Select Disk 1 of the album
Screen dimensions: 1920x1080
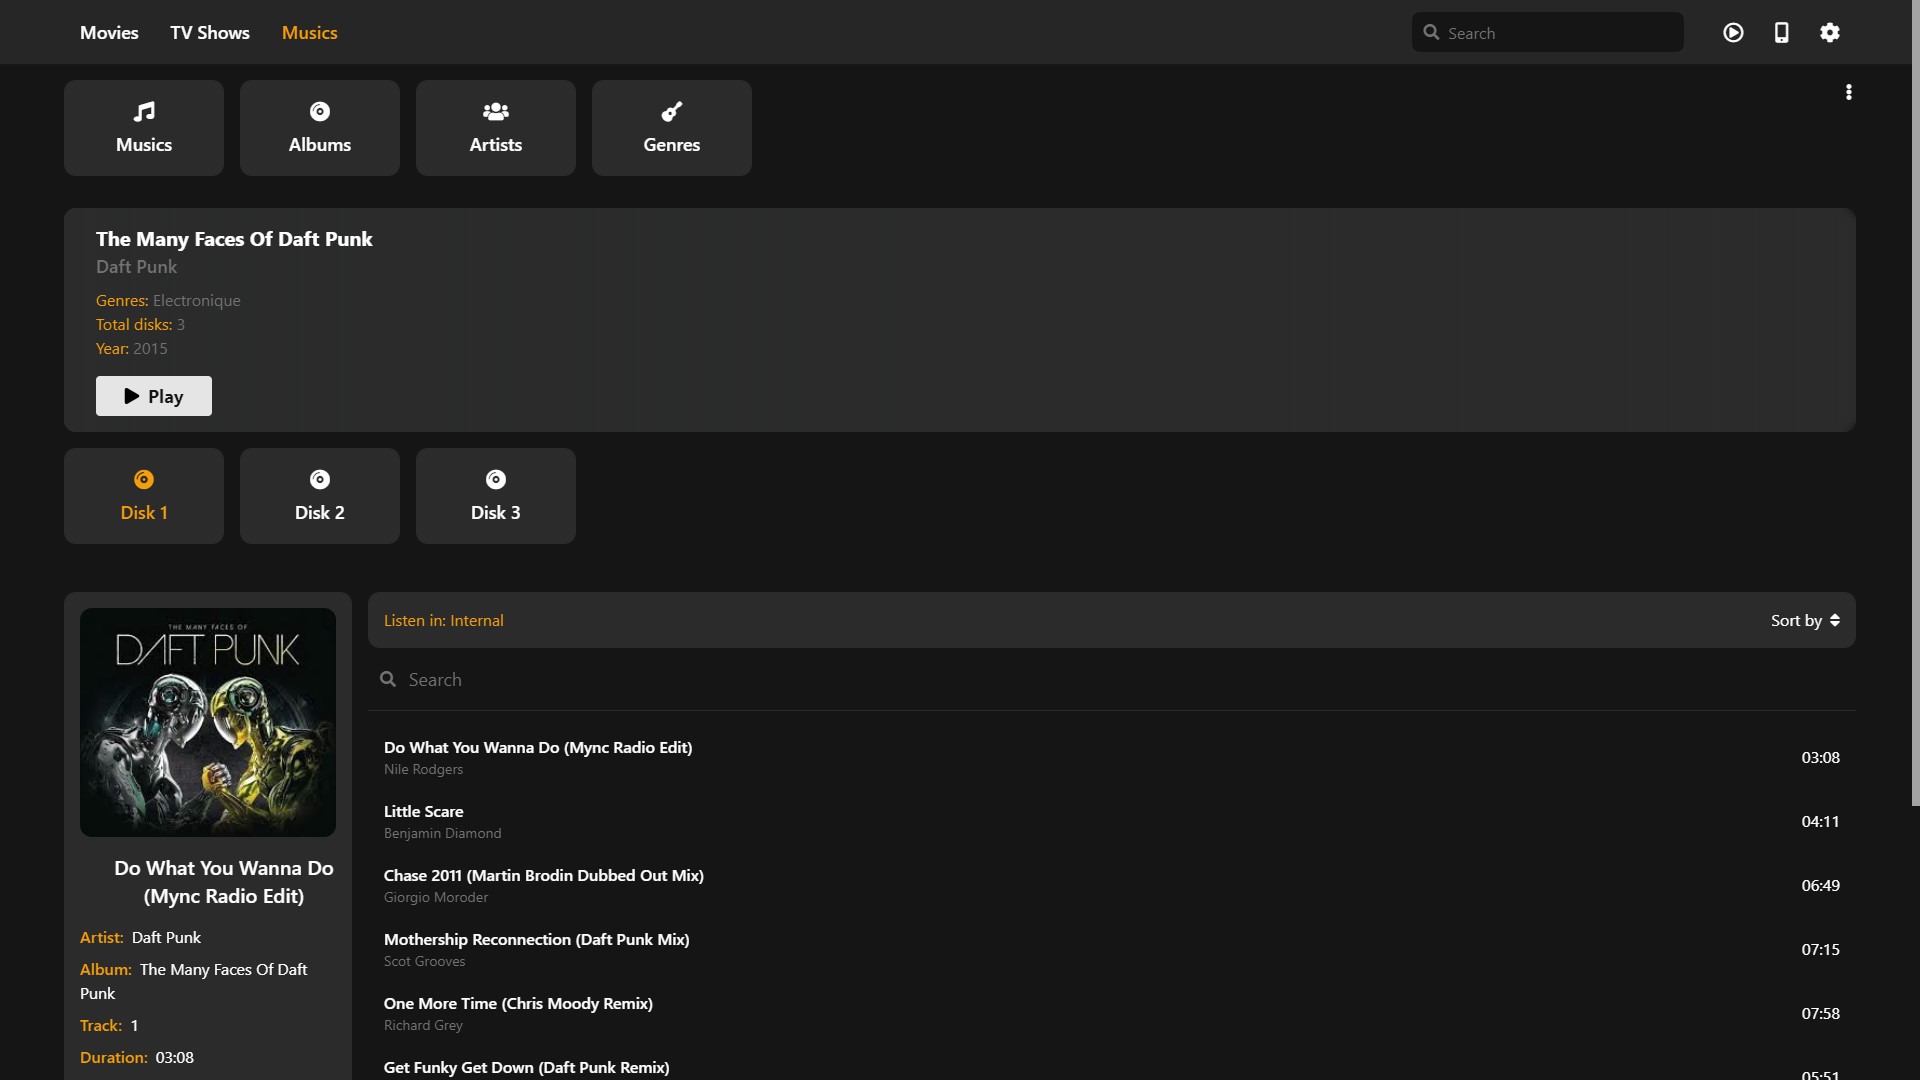pos(144,496)
